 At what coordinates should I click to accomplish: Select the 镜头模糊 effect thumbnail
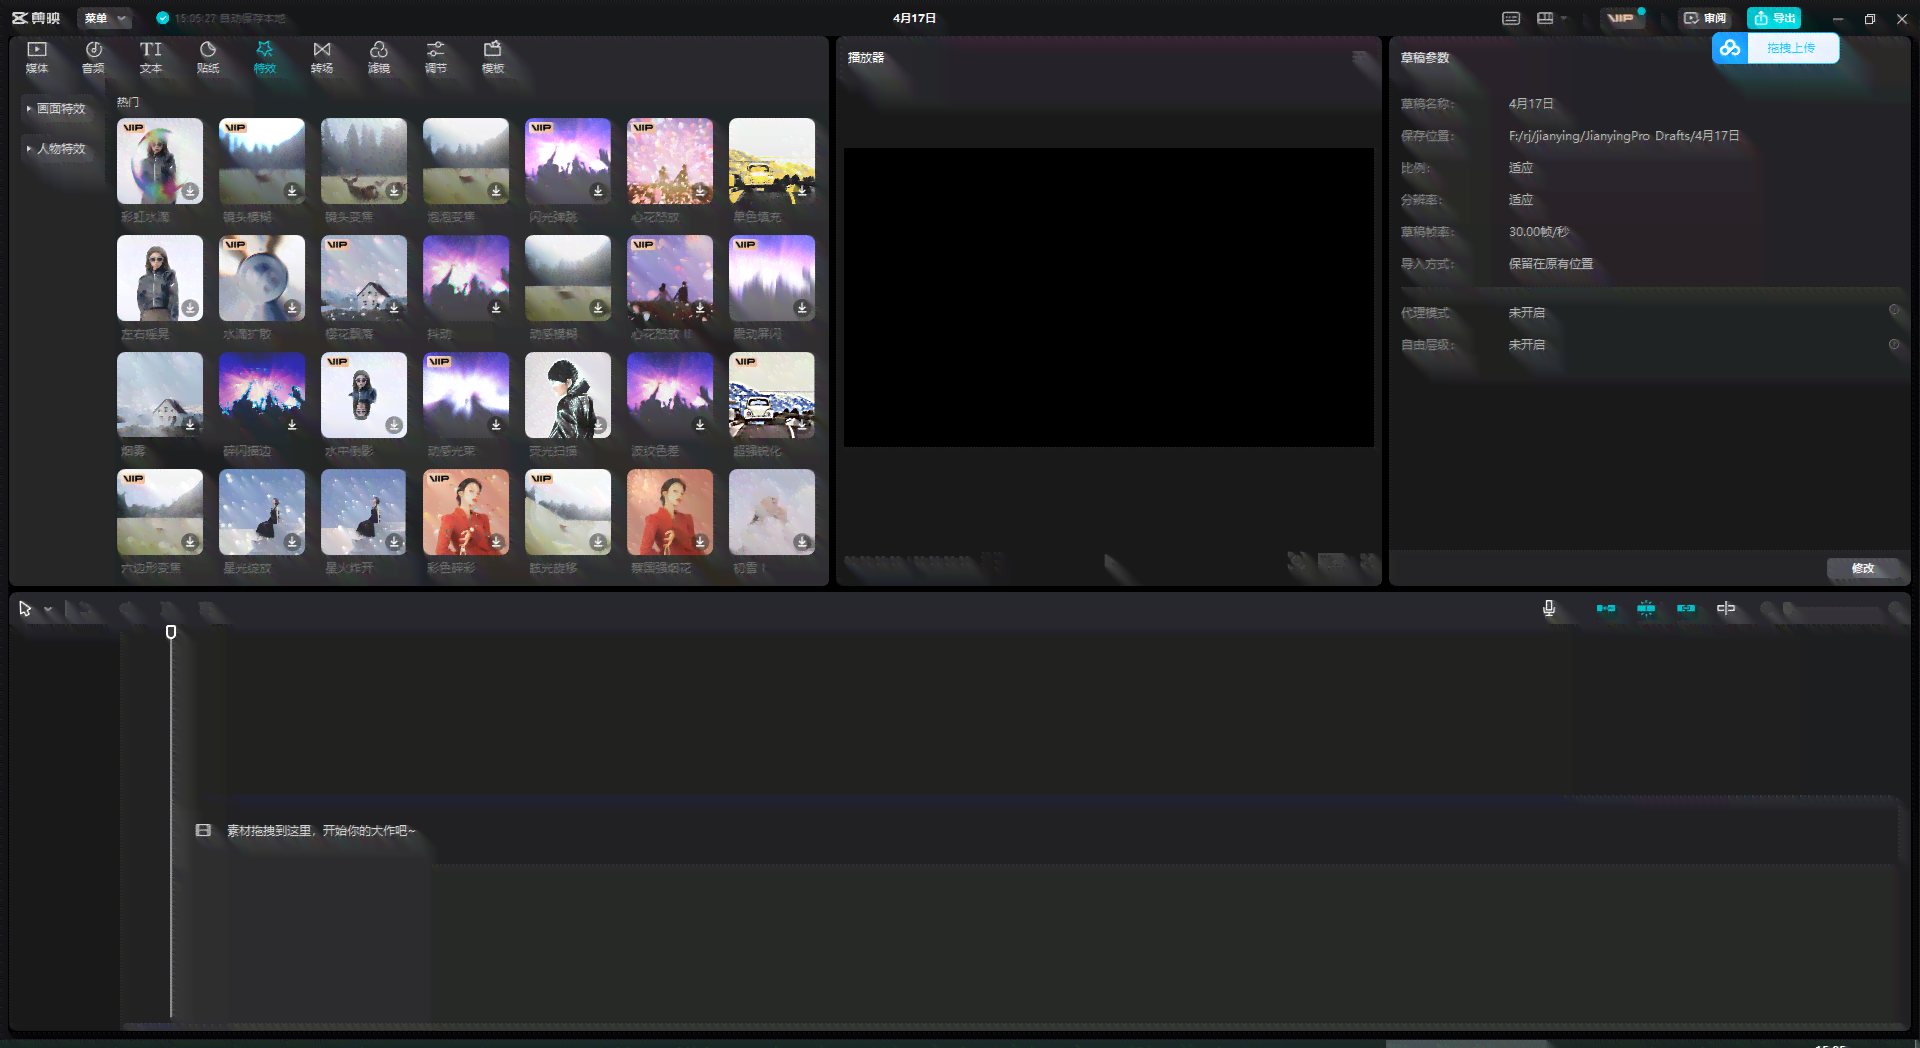262,161
